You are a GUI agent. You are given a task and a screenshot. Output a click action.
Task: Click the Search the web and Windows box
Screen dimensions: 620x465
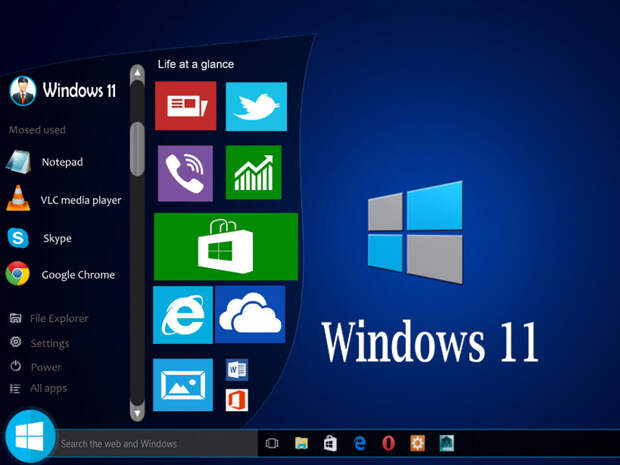pos(156,444)
